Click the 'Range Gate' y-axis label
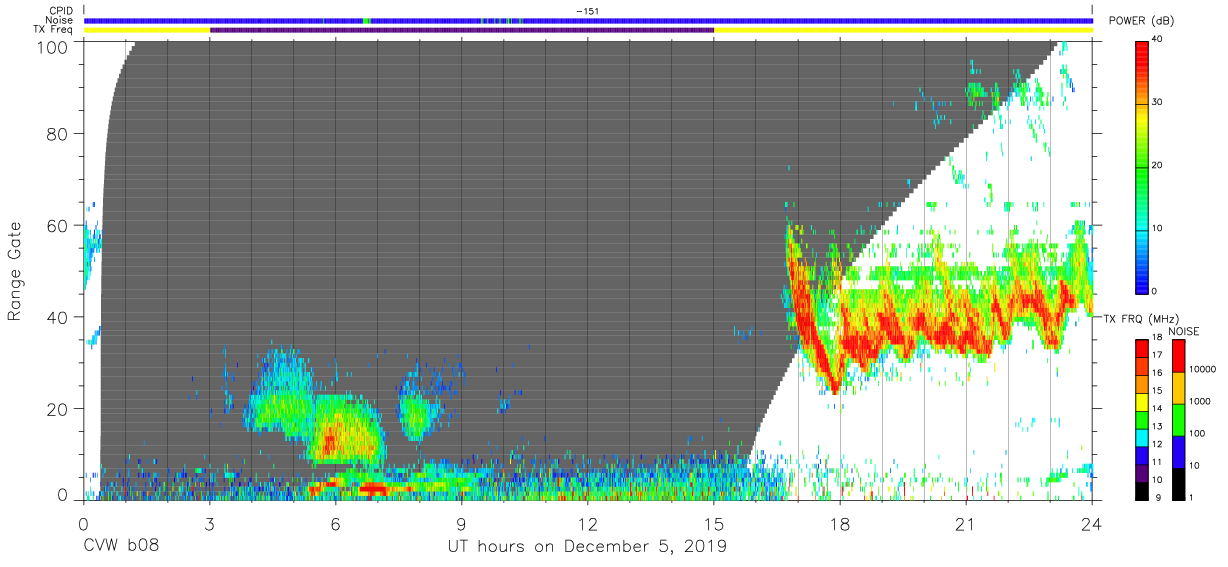The image size is (1228, 567). (x=16, y=272)
